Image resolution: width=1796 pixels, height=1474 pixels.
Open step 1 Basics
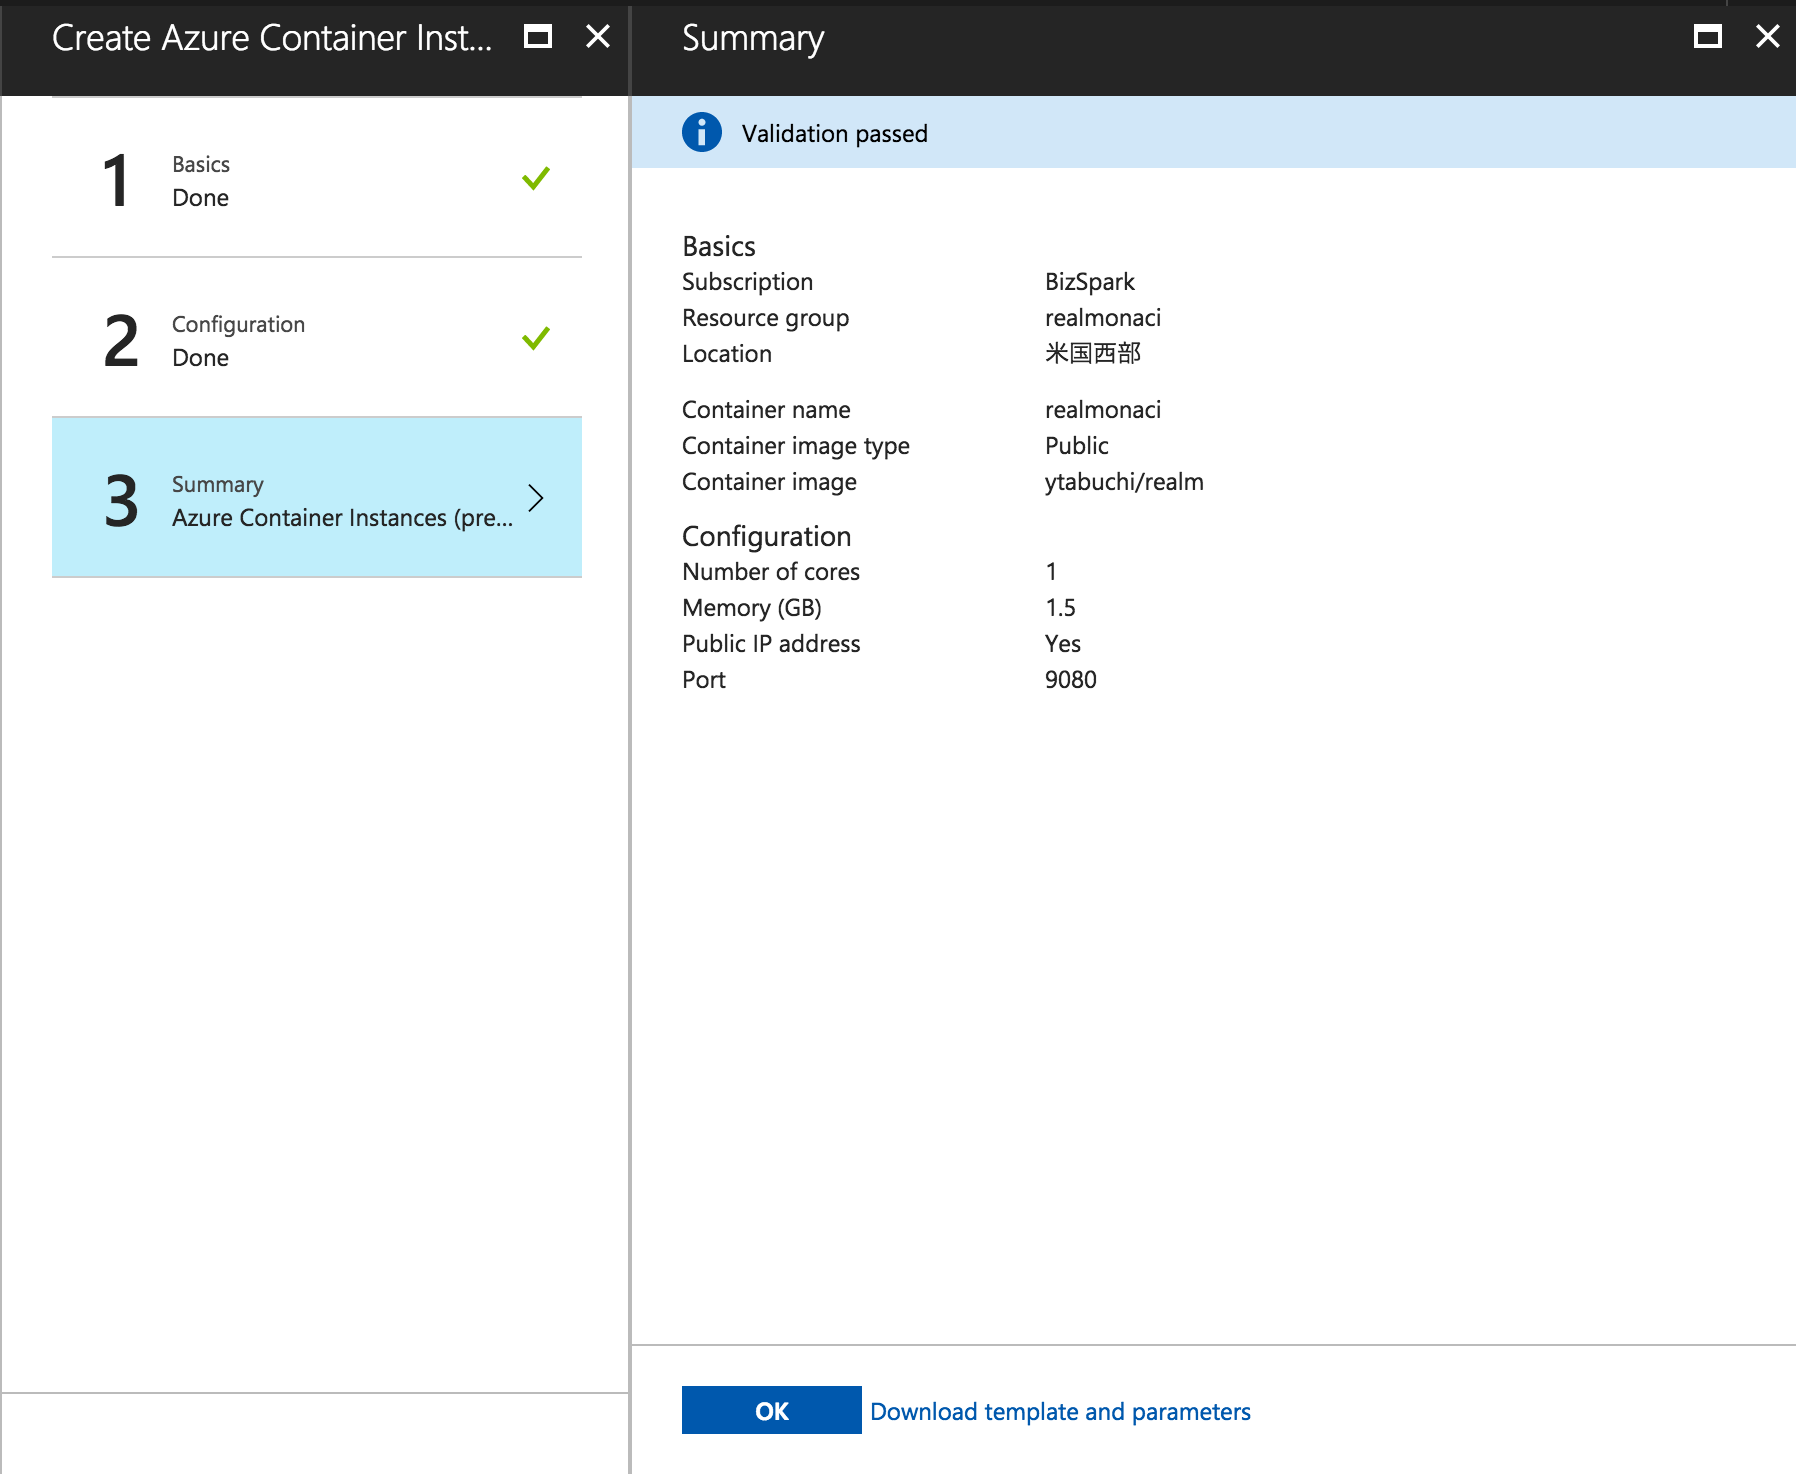tap(317, 179)
